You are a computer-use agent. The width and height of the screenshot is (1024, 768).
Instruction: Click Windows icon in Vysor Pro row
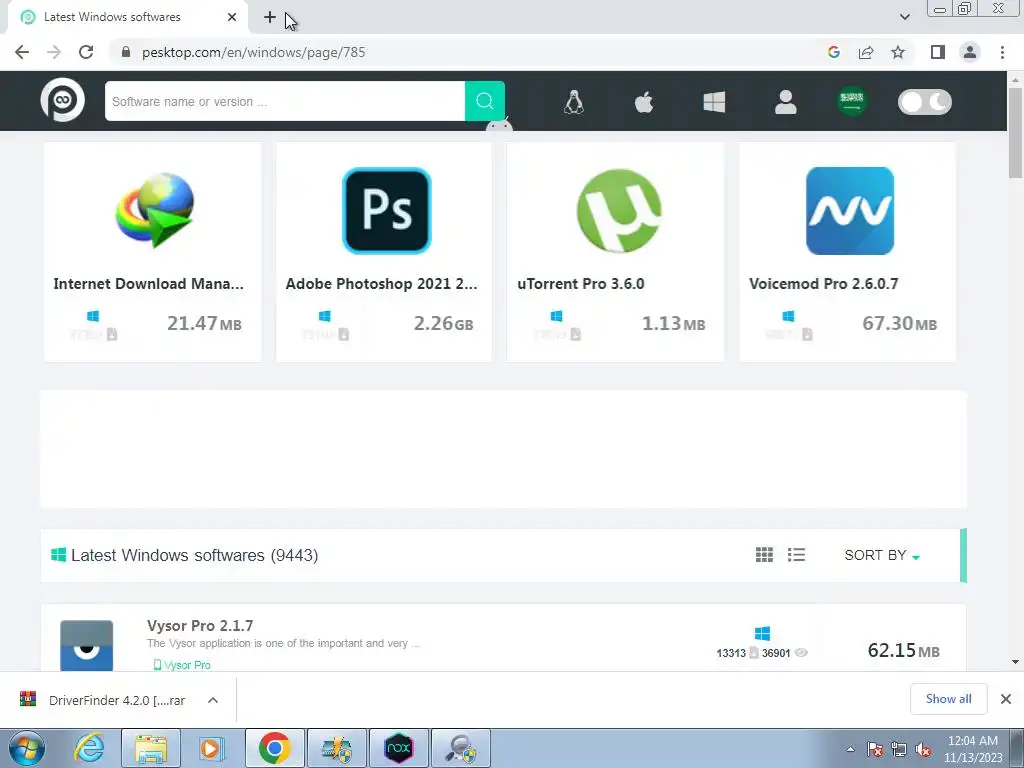click(x=762, y=633)
